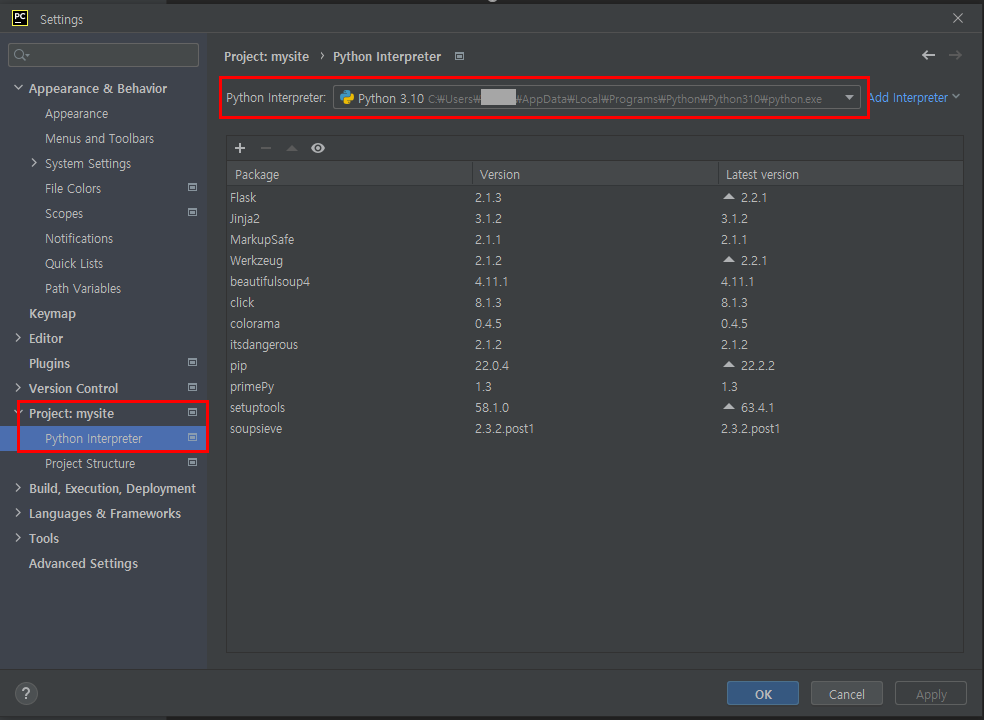This screenshot has height=720, width=984.
Task: Click the upgrade arrow beside Werkzeug 2.2.1
Action: [729, 259]
